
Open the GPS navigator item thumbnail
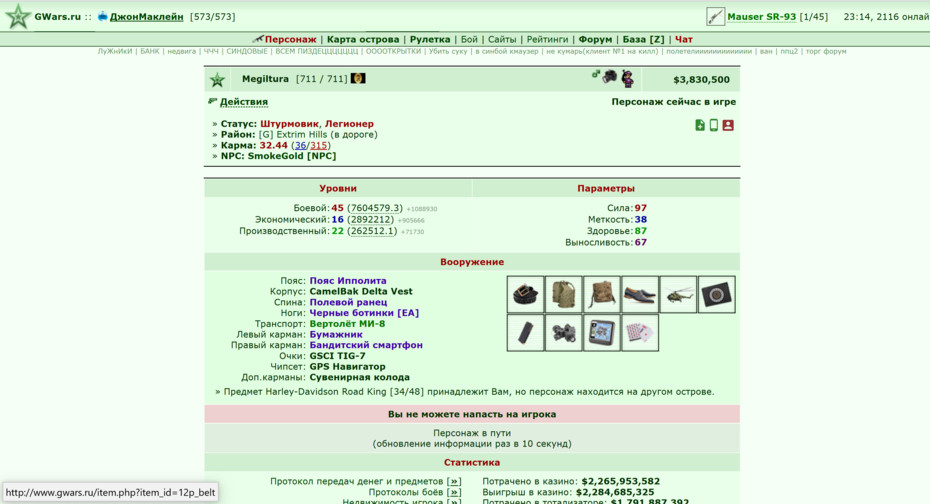coord(601,333)
